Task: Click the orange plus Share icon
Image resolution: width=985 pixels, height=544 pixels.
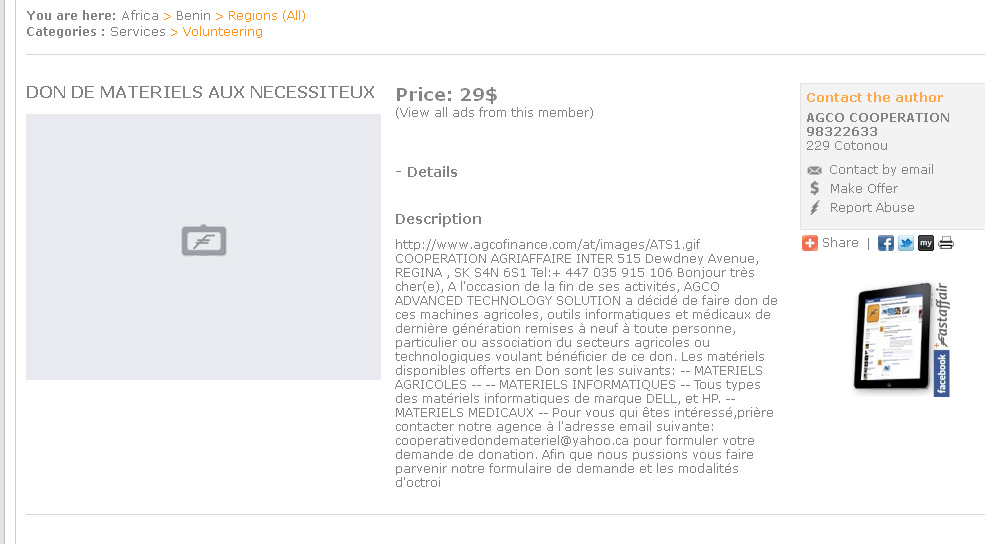Action: pyautogui.click(x=810, y=243)
